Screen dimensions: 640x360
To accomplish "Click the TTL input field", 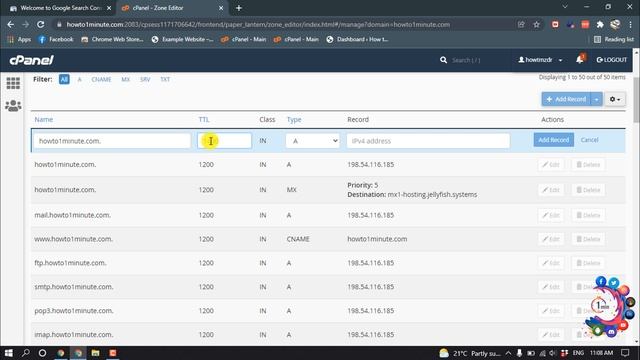I will pos(224,141).
